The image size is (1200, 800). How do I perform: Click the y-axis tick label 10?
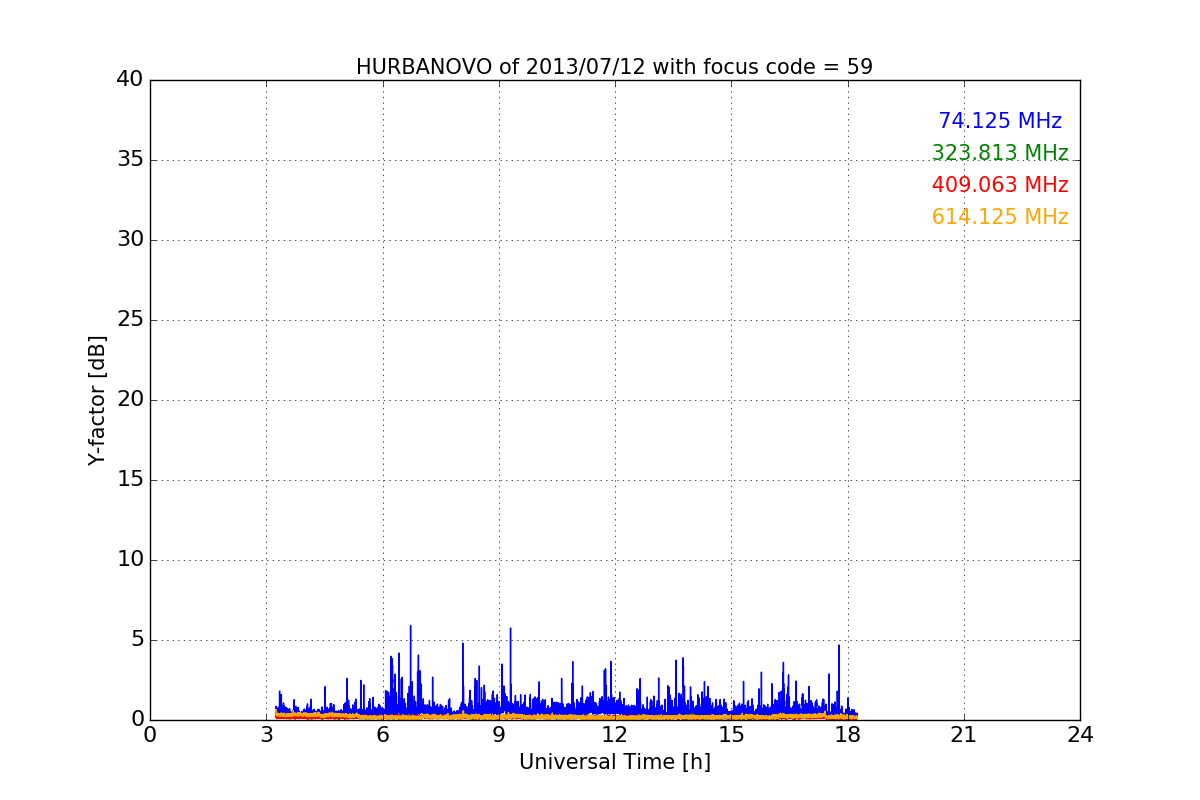[130, 560]
